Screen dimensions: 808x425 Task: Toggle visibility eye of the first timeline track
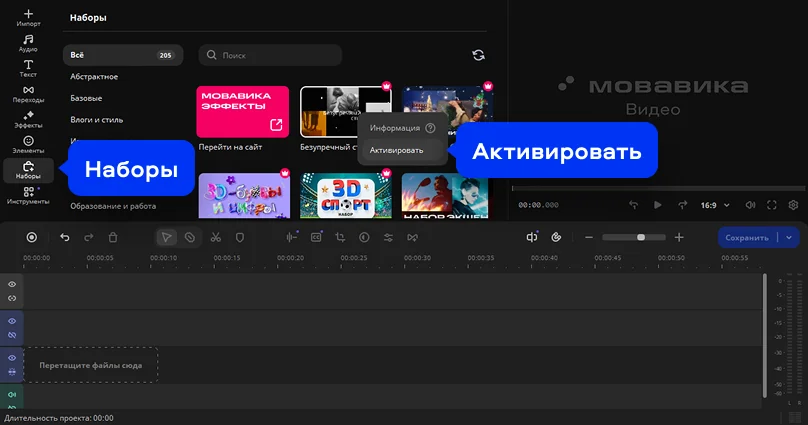pyautogui.click(x=12, y=284)
